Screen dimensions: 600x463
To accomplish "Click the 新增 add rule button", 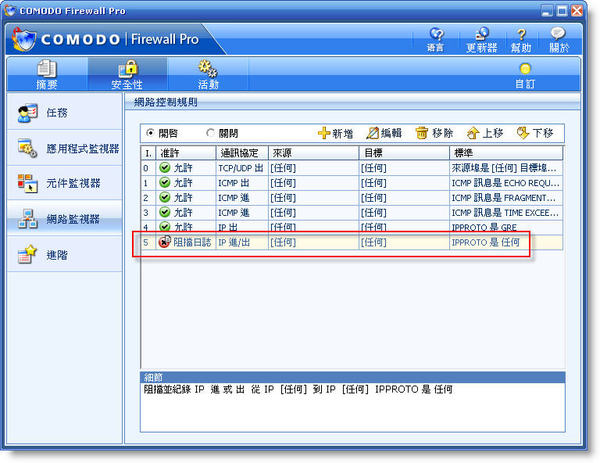I will [336, 133].
